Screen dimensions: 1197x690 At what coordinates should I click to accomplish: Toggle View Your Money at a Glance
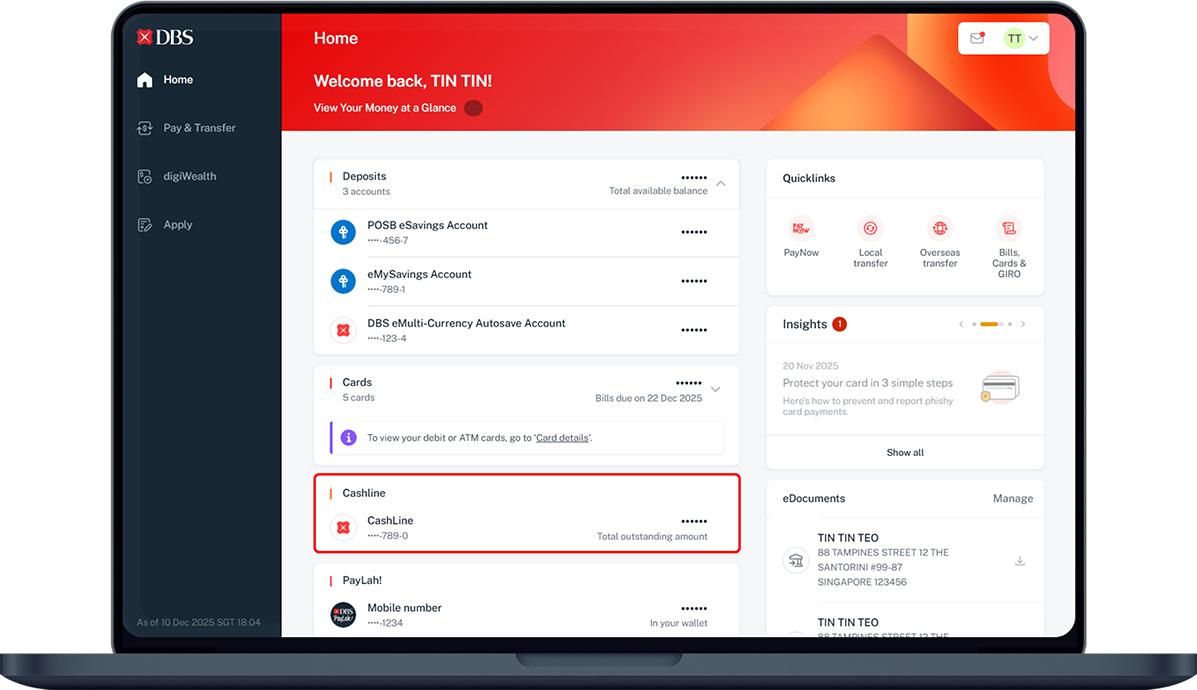(x=473, y=108)
